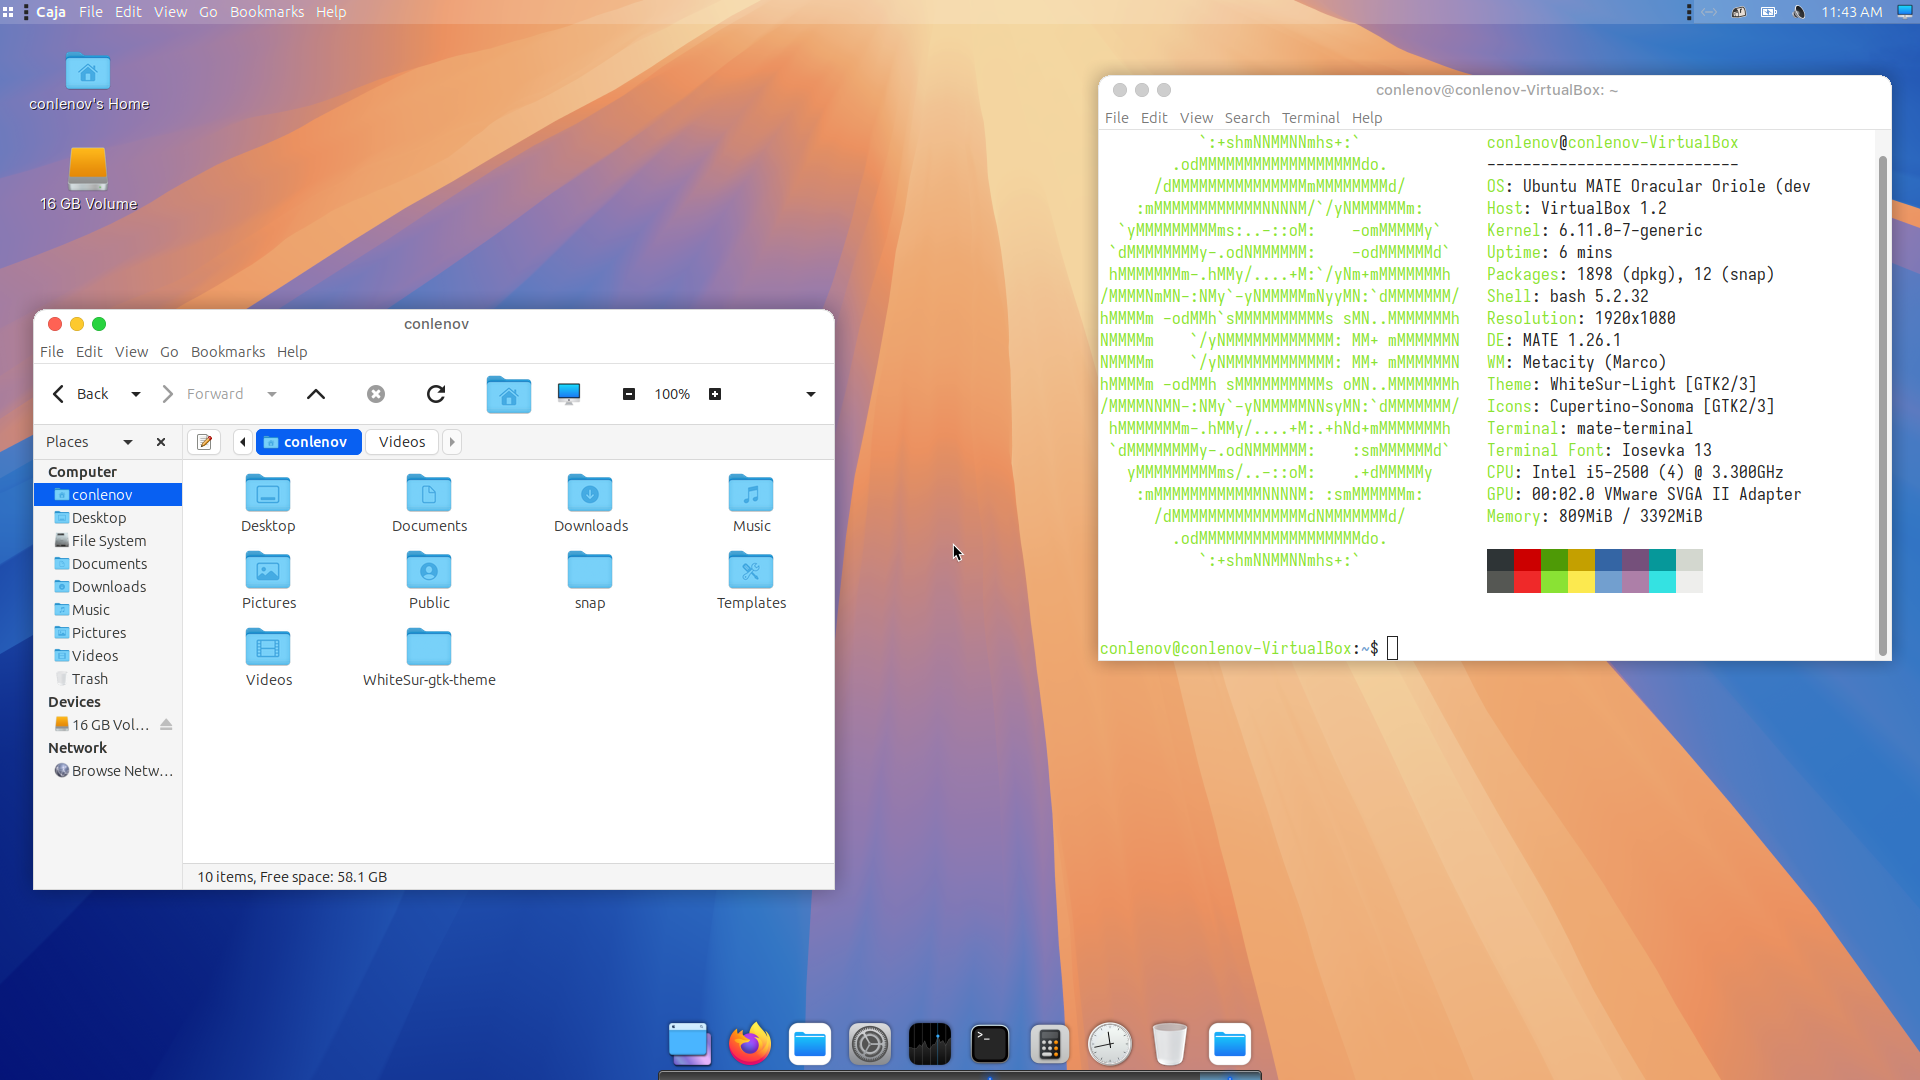This screenshot has height=1080, width=1920.
Task: Reset zoom by clicking 100%
Action: [x=672, y=394]
